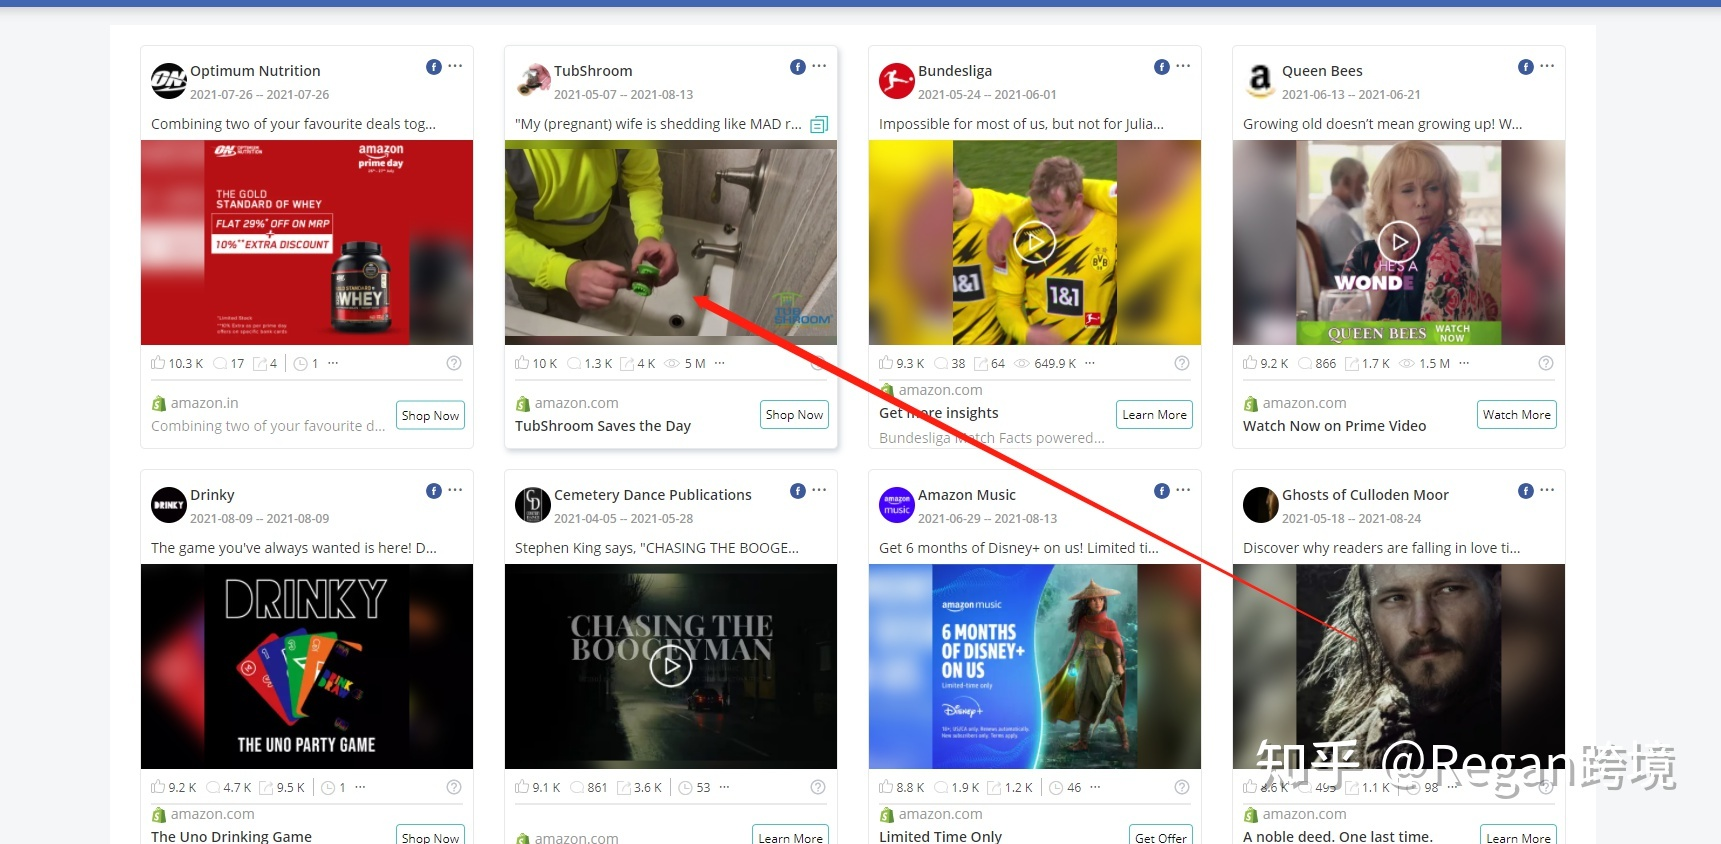Image resolution: width=1721 pixels, height=844 pixels.
Task: Play the Queen Bees ad video
Action: coord(1399,242)
